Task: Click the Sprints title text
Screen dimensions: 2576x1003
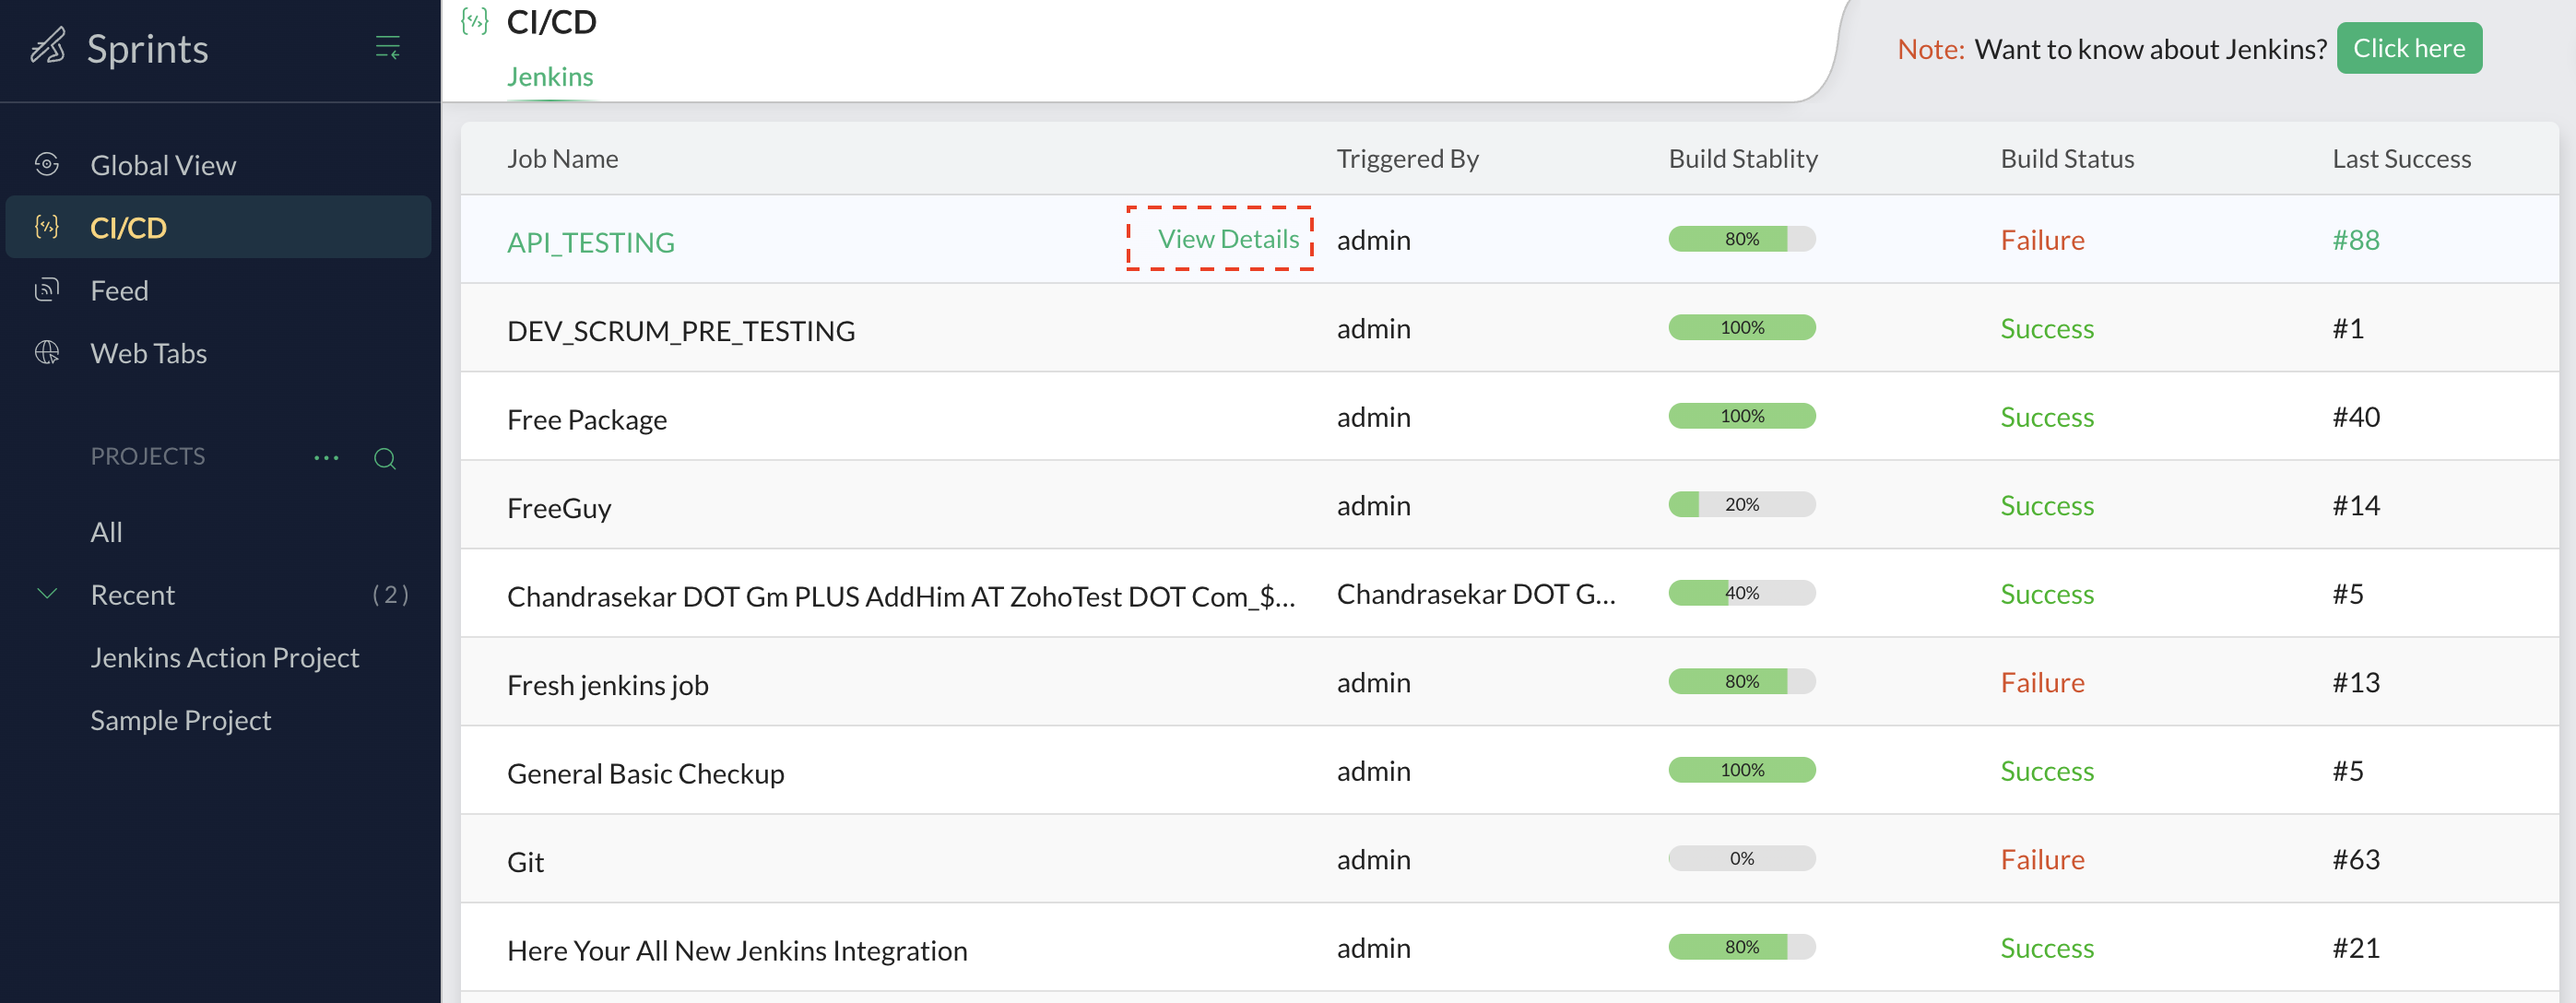Action: coord(147,48)
